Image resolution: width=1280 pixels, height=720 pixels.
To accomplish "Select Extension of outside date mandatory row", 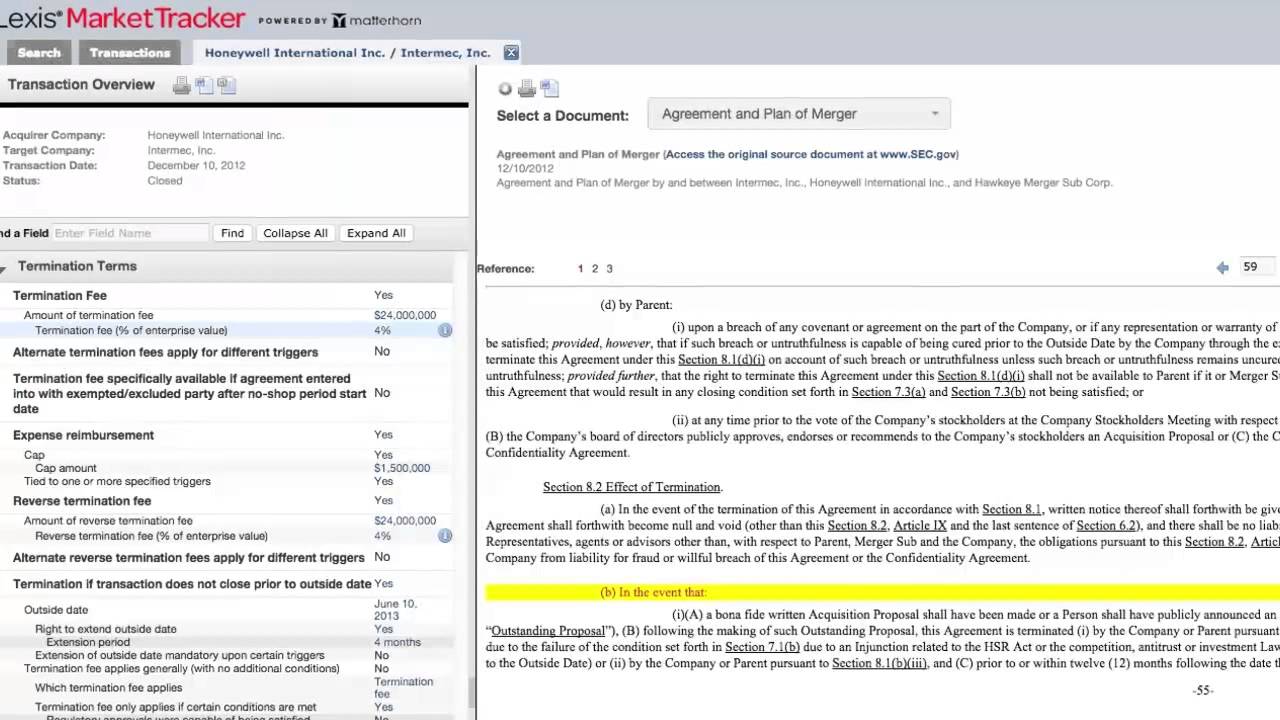I will point(227,655).
